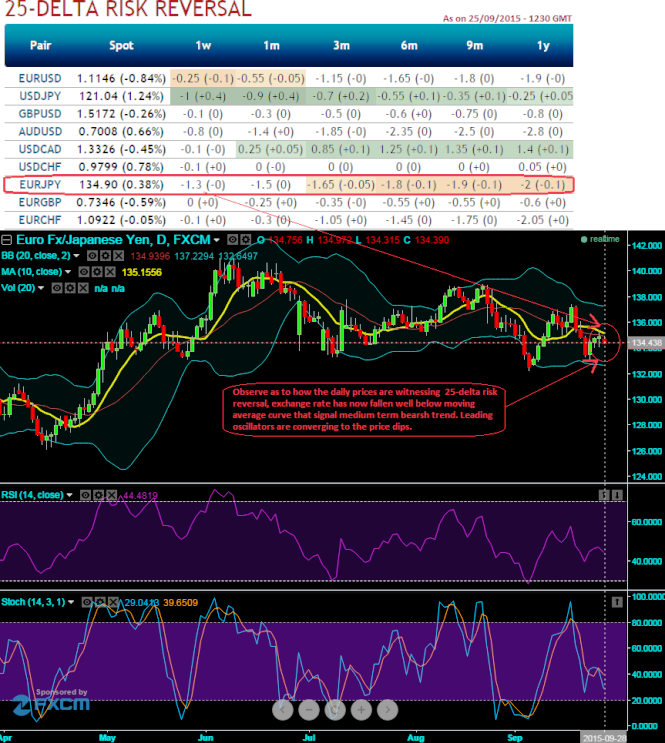Select the 1m column header
Image resolution: width=665 pixels, height=743 pixels.
(272, 45)
